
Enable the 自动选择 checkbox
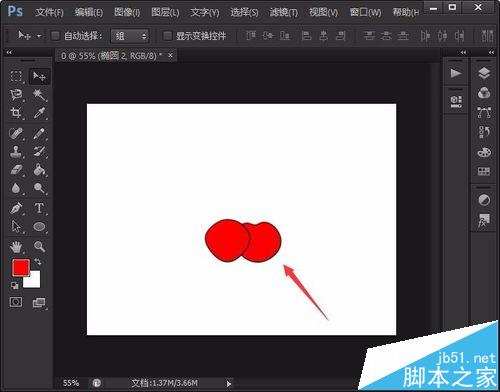click(55, 36)
